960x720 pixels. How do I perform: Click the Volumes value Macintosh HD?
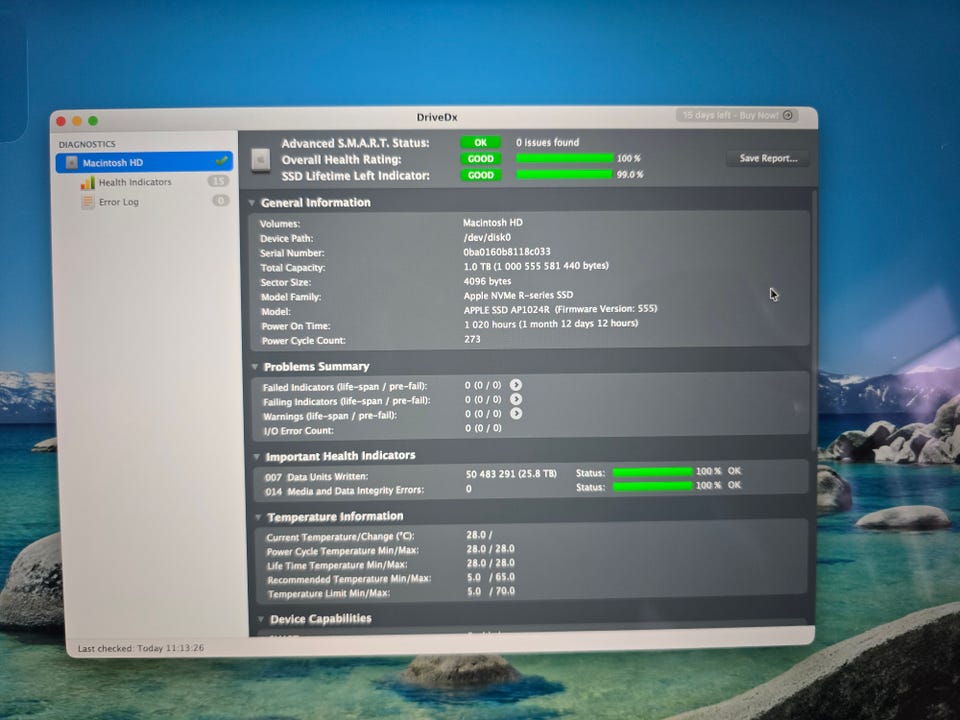point(493,223)
